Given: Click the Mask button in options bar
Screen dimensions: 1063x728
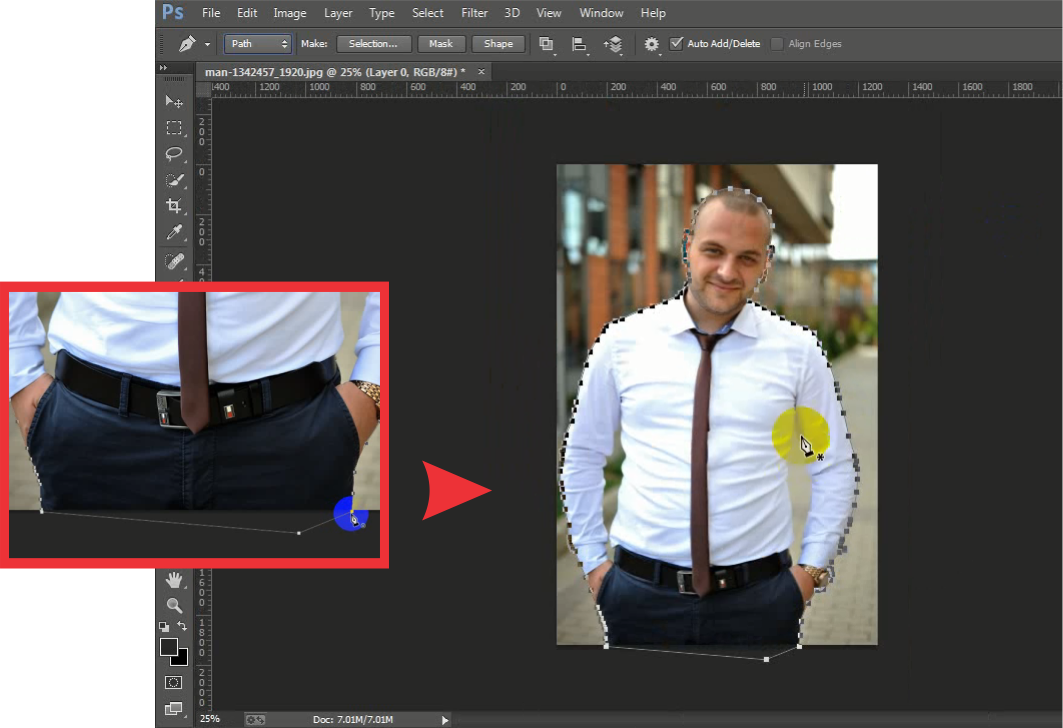Looking at the screenshot, I should [441, 43].
